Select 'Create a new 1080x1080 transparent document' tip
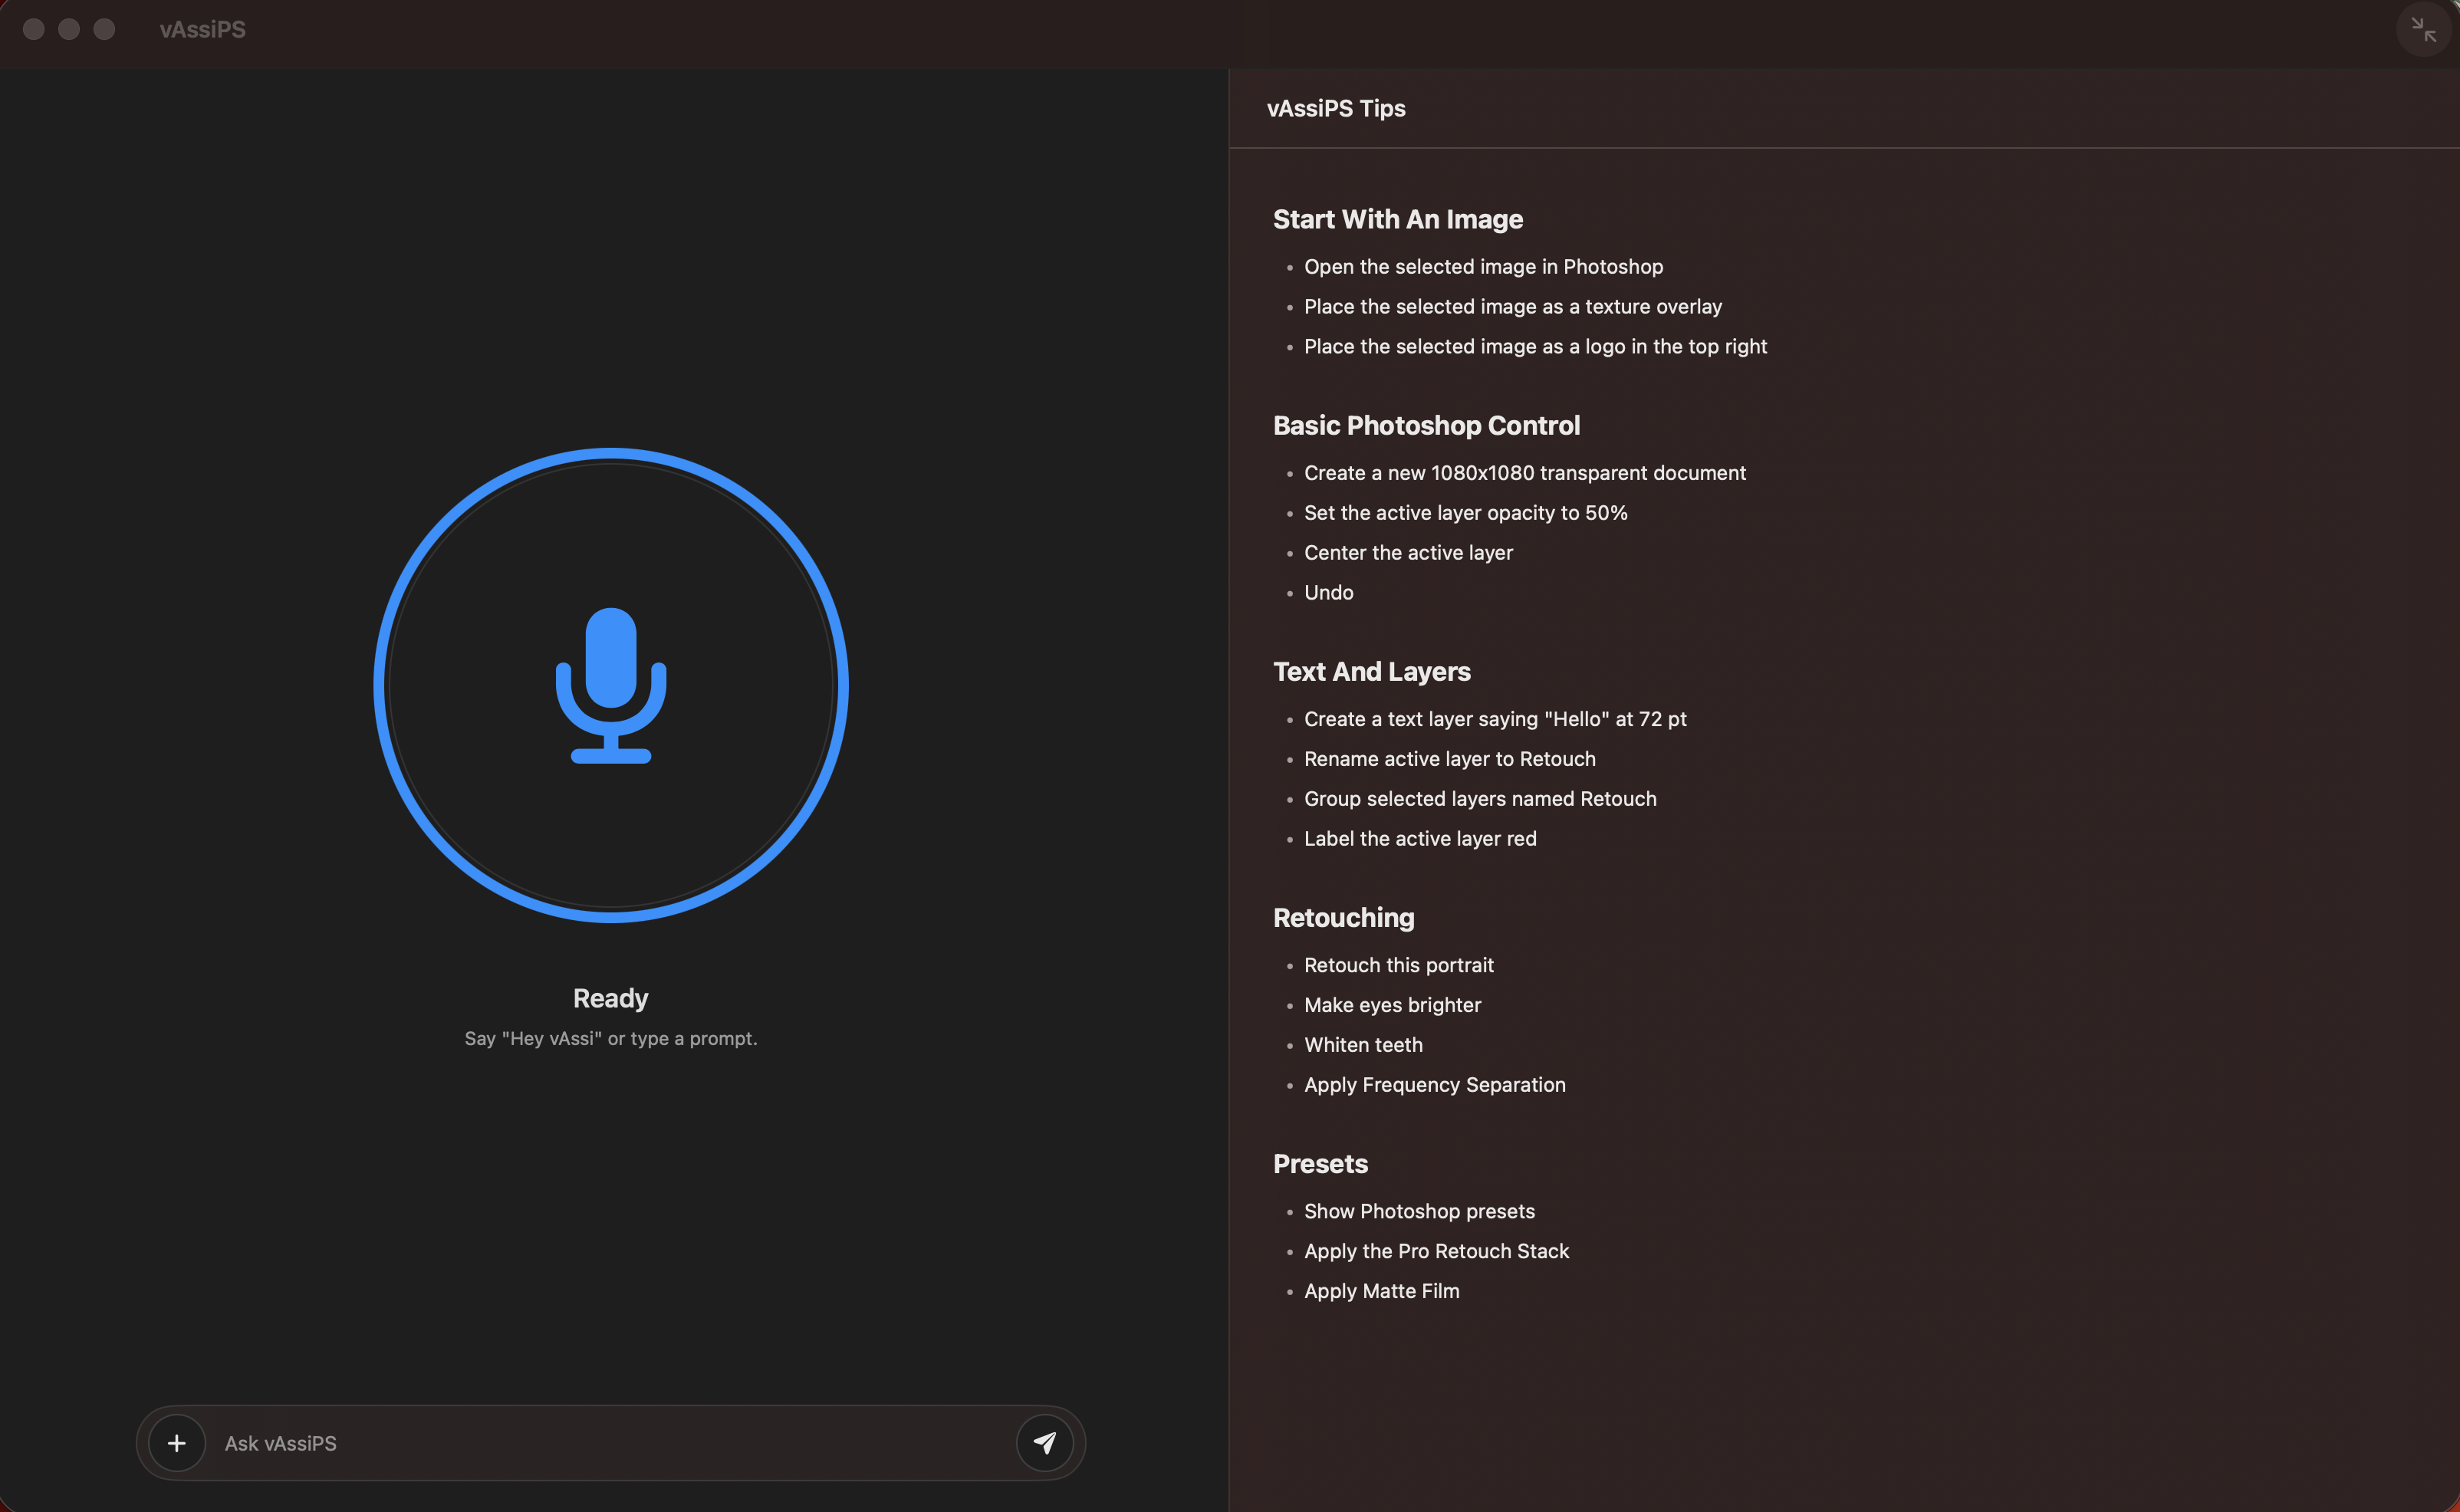The width and height of the screenshot is (2460, 1512). (x=1524, y=473)
